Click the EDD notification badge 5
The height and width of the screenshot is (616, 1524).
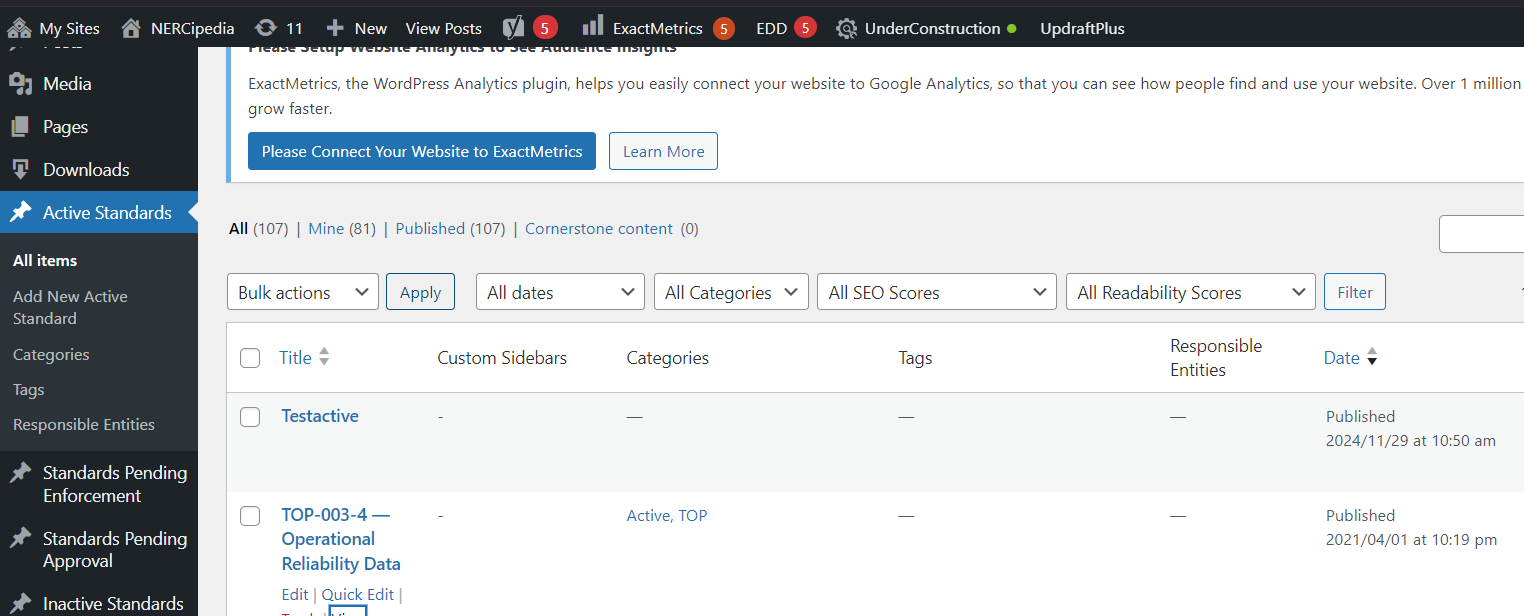pyautogui.click(x=805, y=28)
